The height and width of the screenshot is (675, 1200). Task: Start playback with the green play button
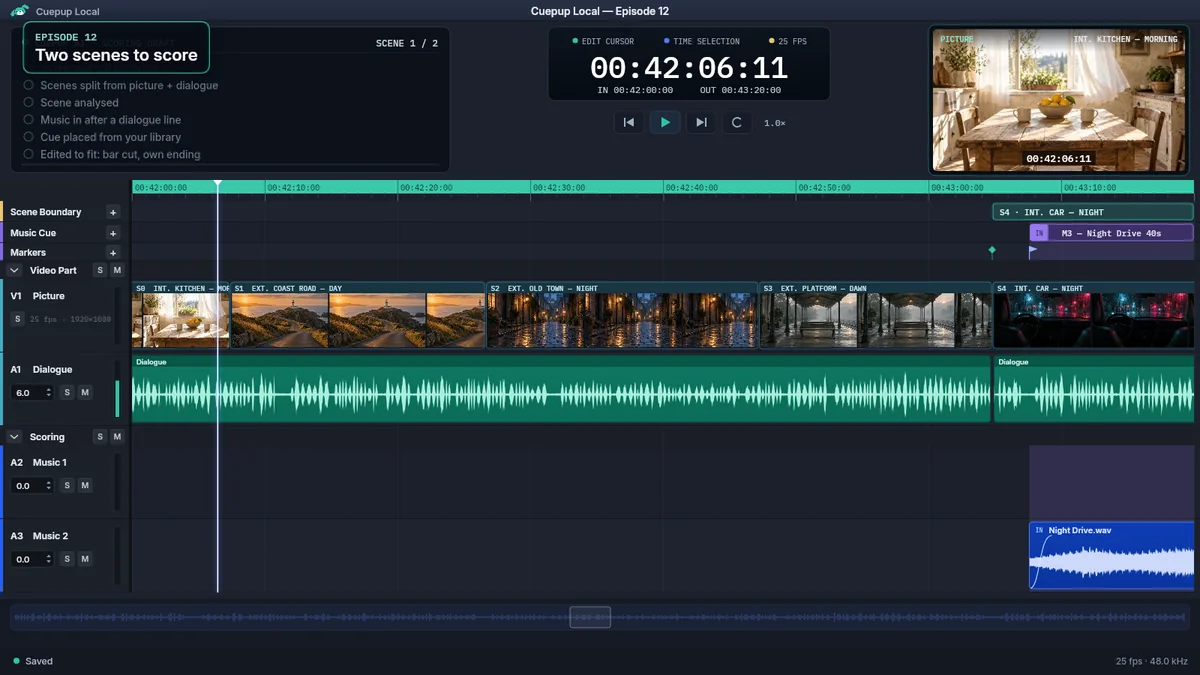[x=665, y=122]
